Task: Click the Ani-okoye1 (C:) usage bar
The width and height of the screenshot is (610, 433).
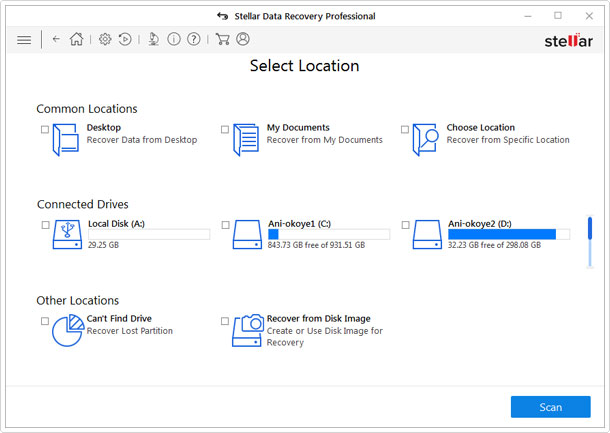Action: (x=329, y=234)
